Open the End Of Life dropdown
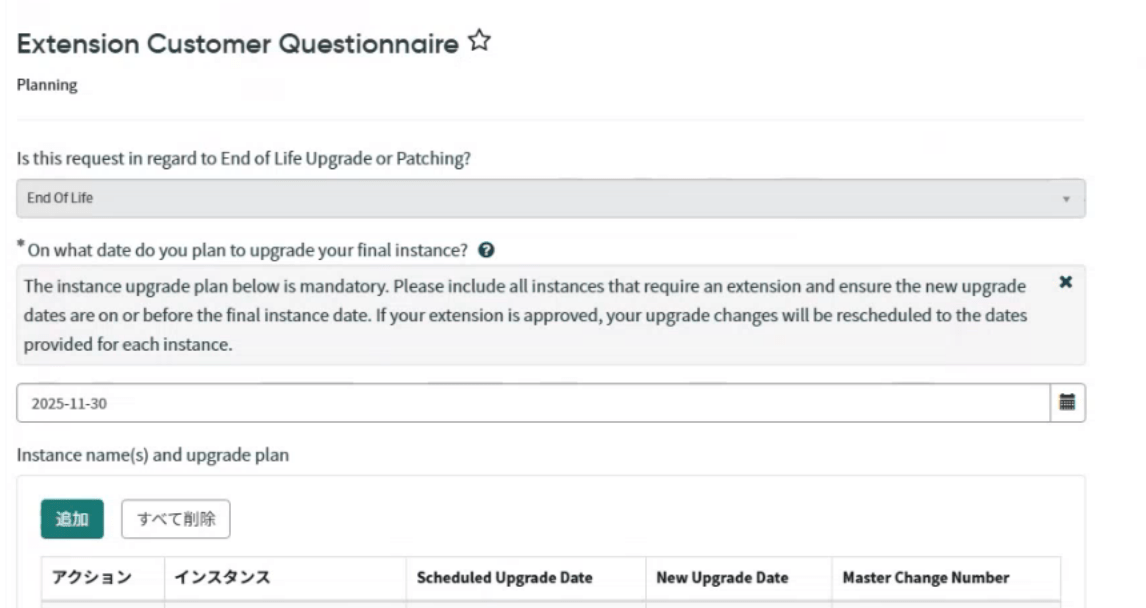Viewport: 1146px width, 608px height. pyautogui.click(x=550, y=198)
